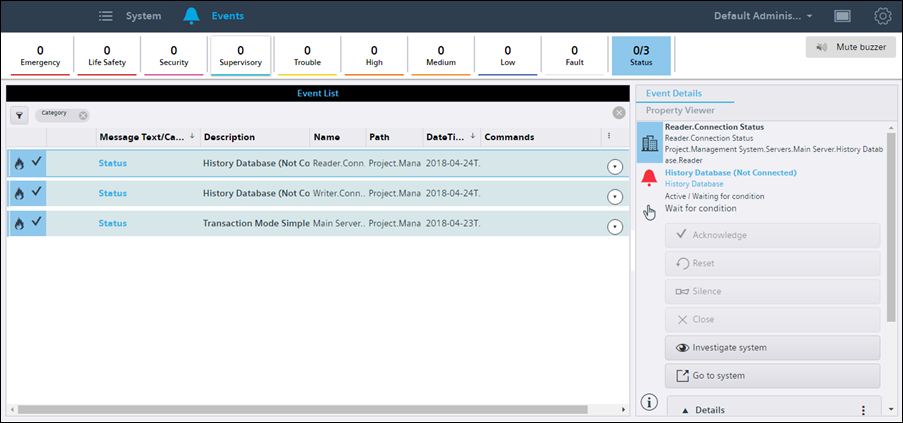903x423 pixels.
Task: Click the monitor icon beside the user name
Action: (842, 16)
